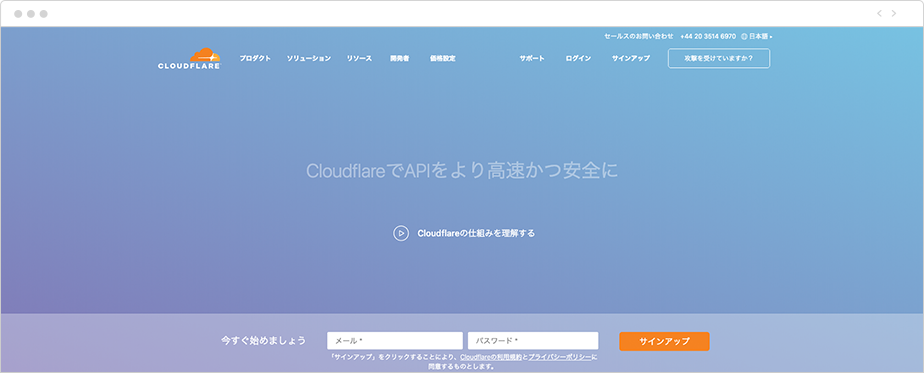This screenshot has height=373, width=924.
Task: Click the 攻撃を受けていますか？ outlined button
Action: [719, 58]
